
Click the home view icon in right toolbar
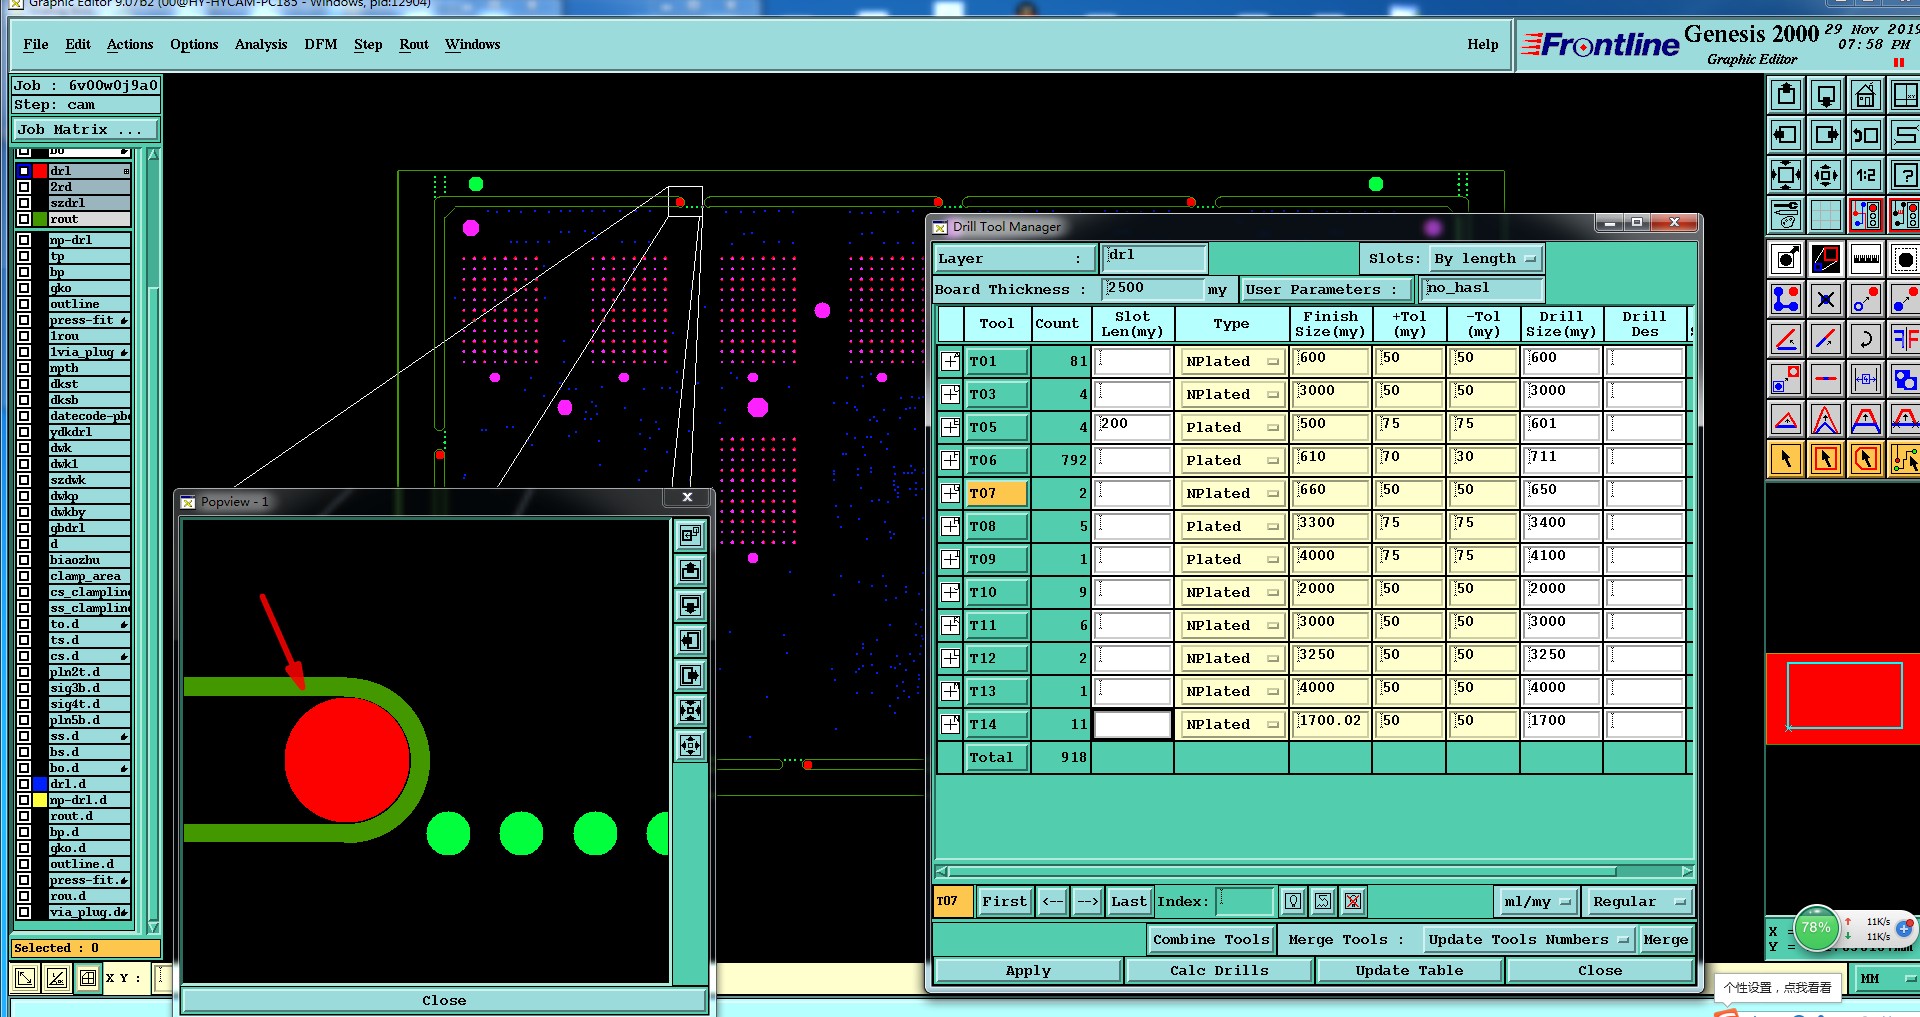[x=1865, y=96]
